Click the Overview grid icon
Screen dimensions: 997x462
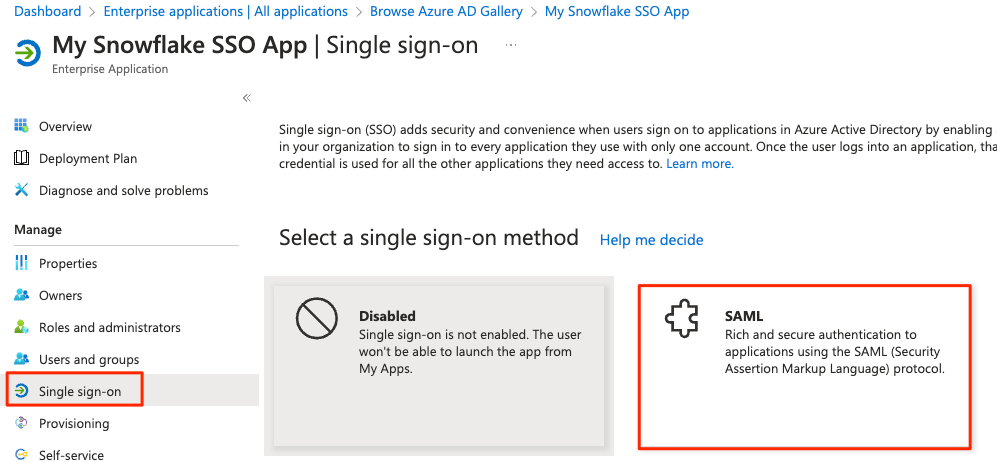[x=22, y=125]
